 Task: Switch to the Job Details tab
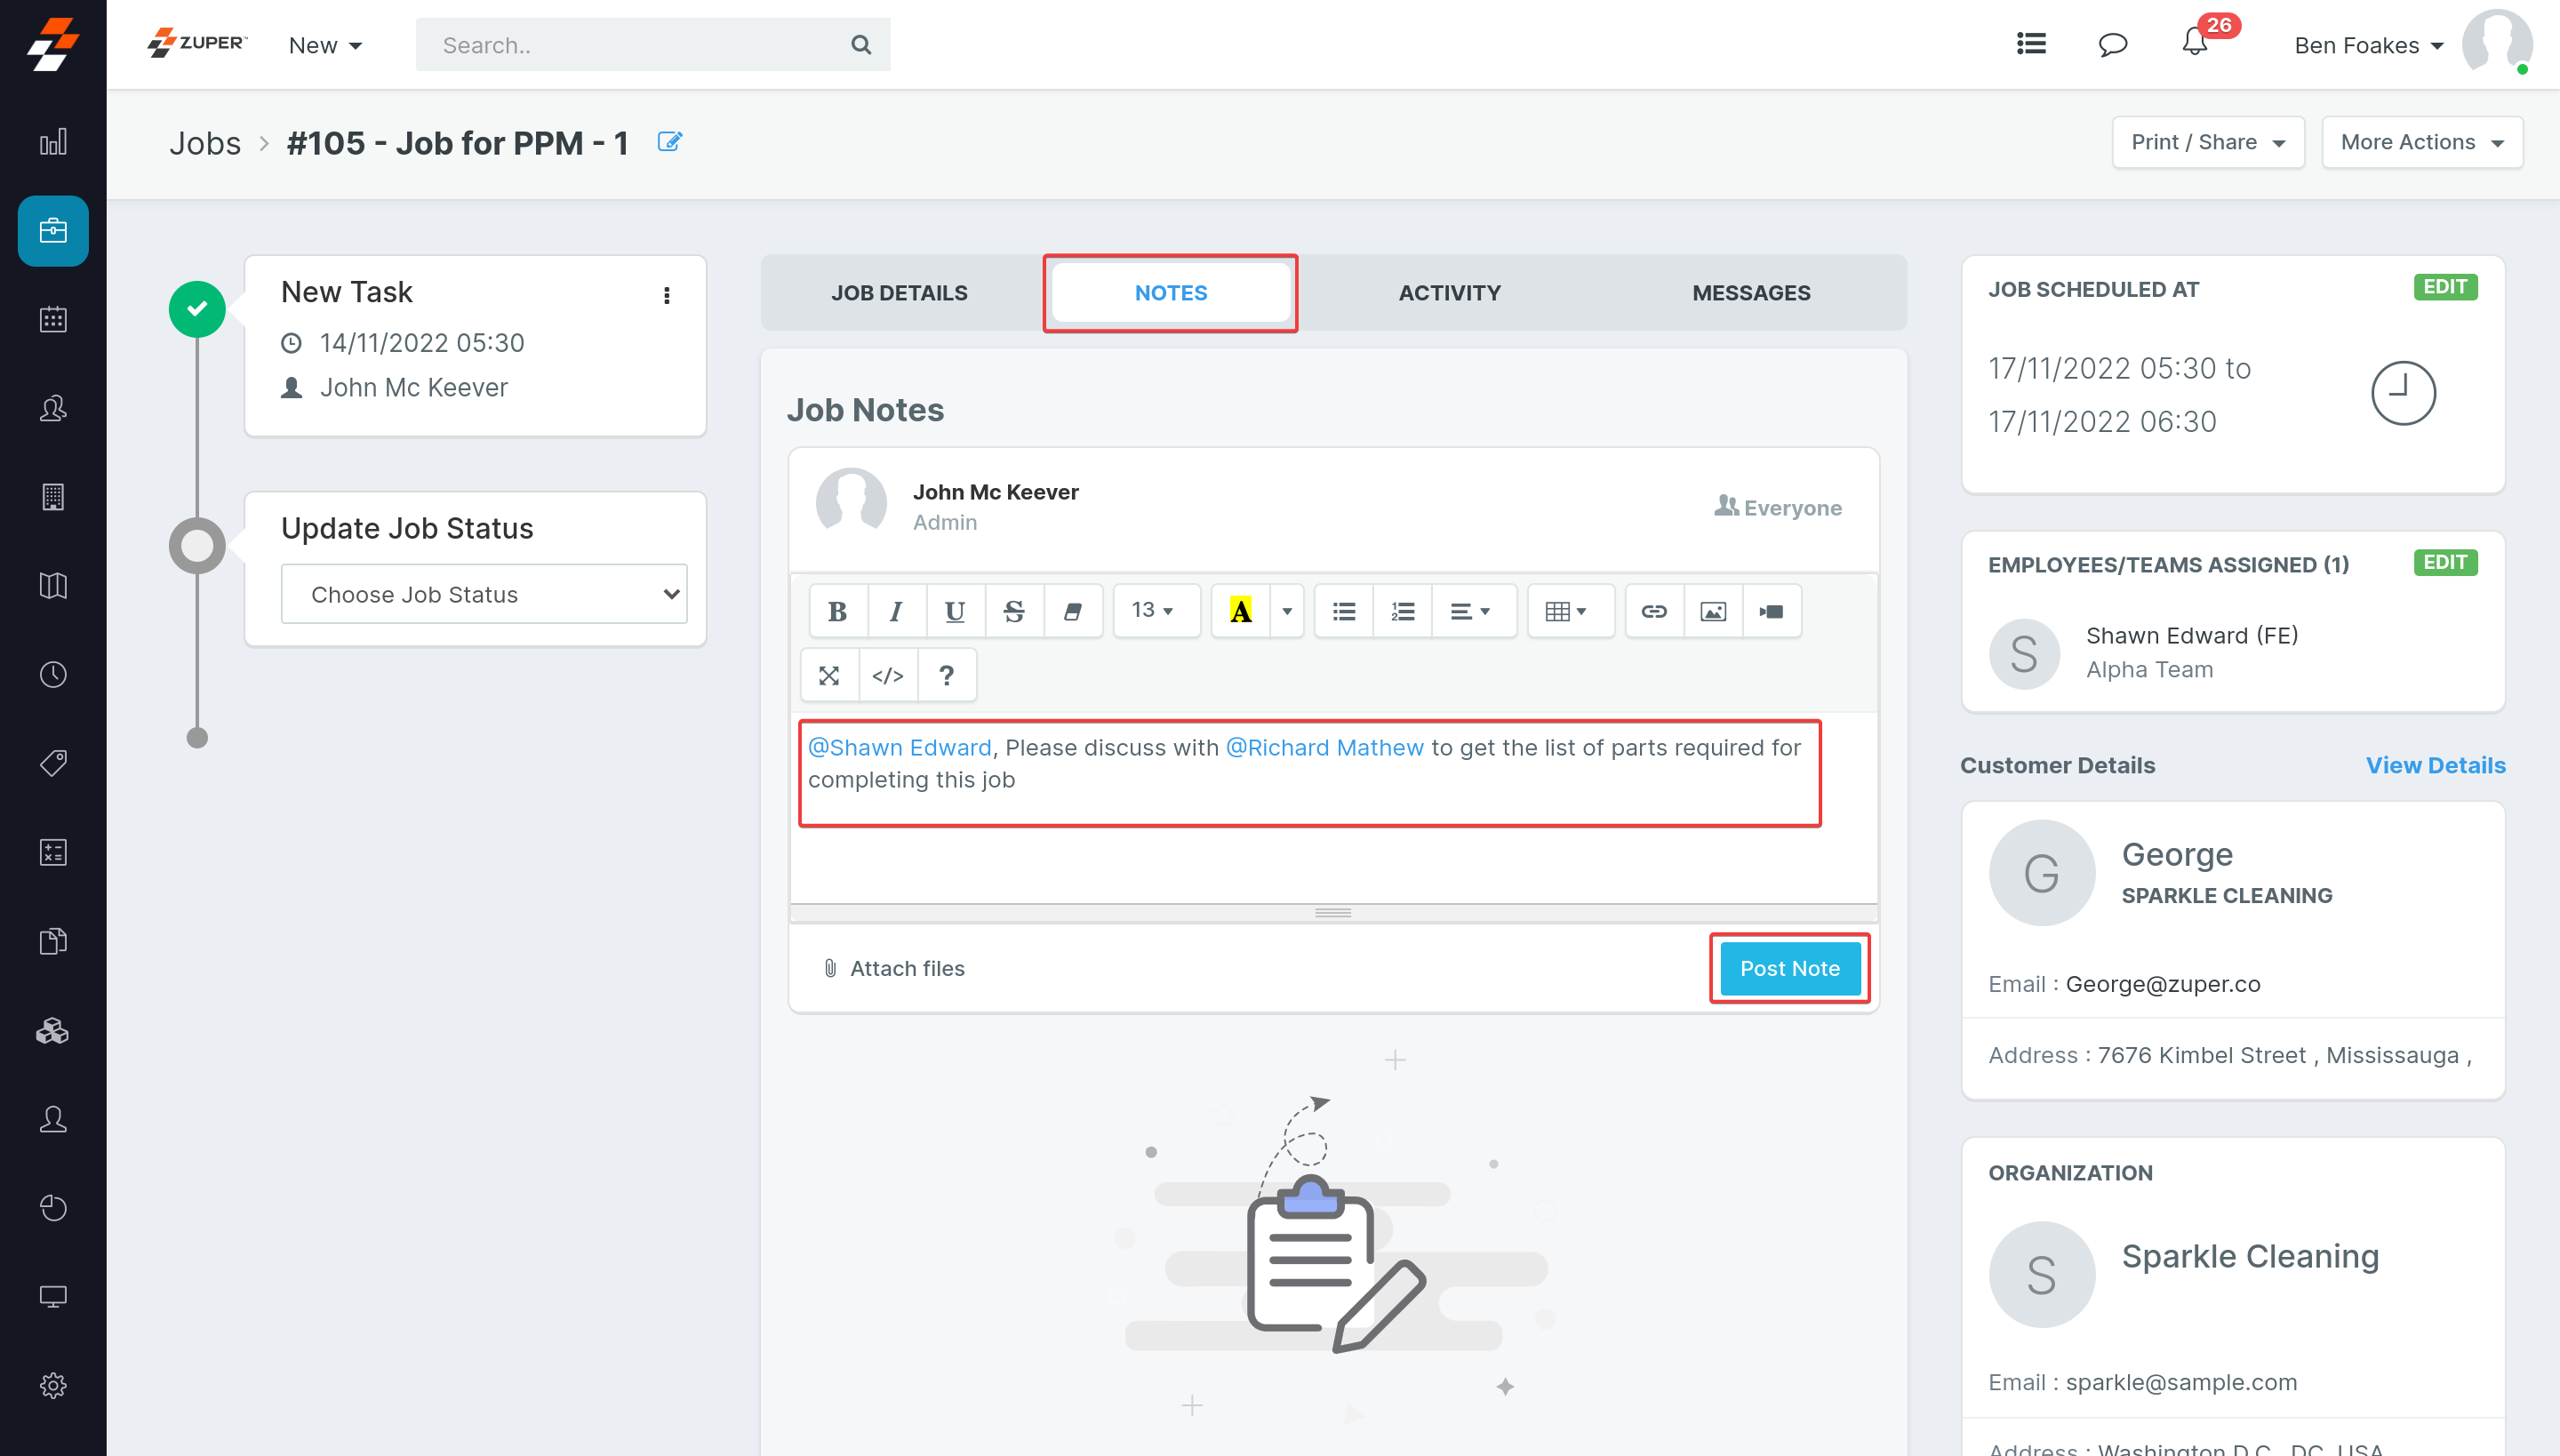(899, 293)
